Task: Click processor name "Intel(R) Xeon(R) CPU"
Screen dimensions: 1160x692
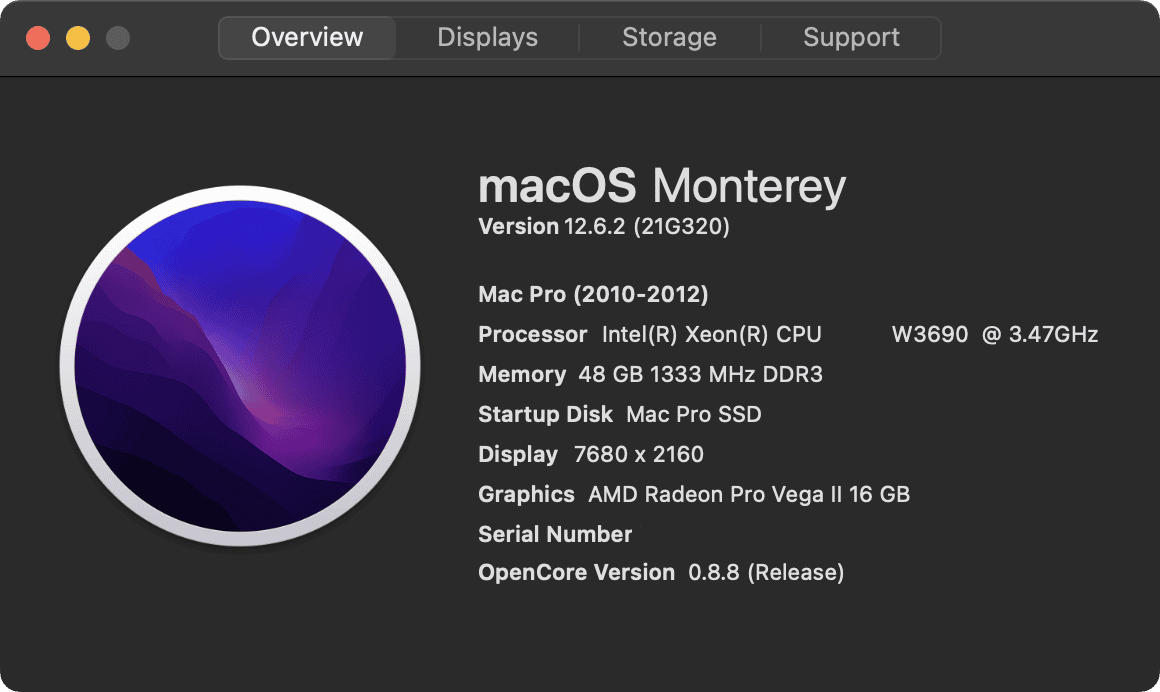Action: click(x=712, y=335)
